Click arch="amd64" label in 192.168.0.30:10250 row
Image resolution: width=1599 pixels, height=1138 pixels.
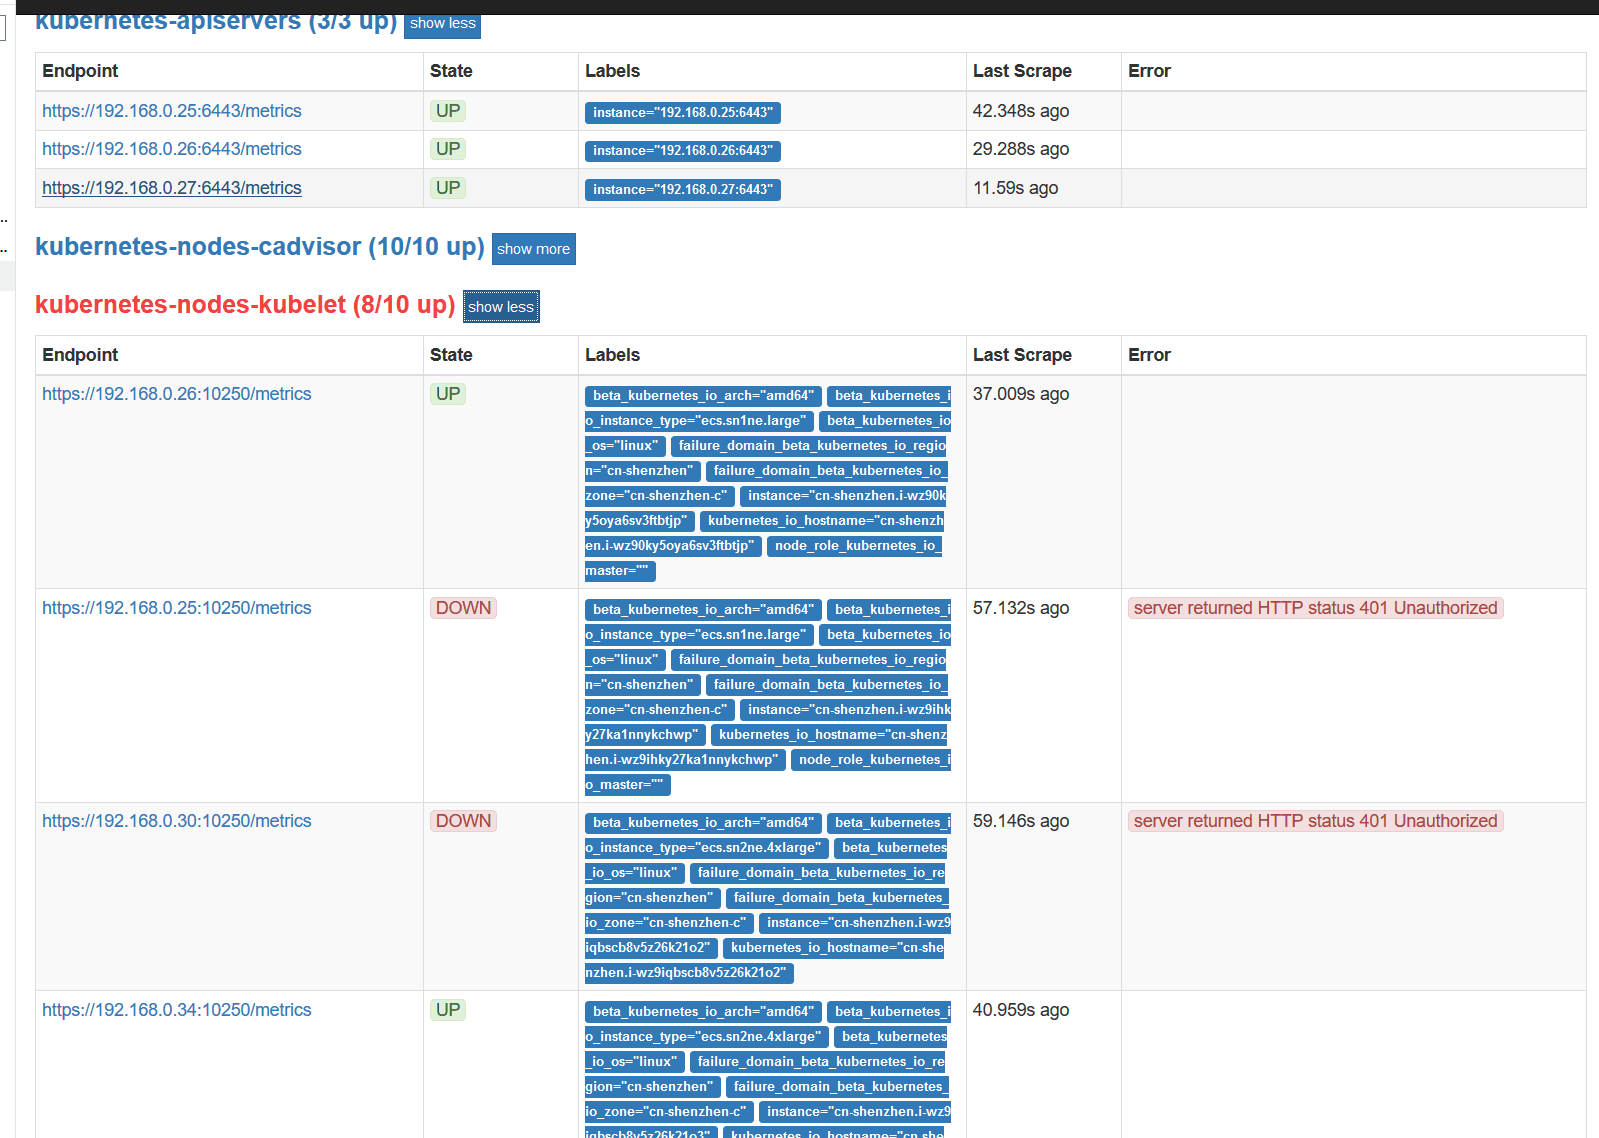click(703, 823)
